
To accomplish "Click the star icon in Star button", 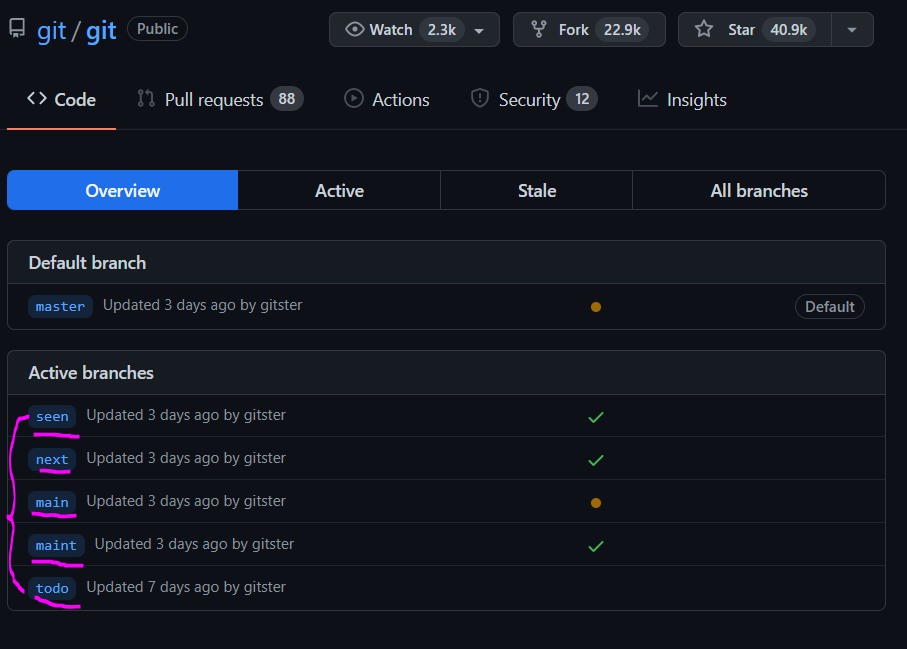I will pos(704,29).
